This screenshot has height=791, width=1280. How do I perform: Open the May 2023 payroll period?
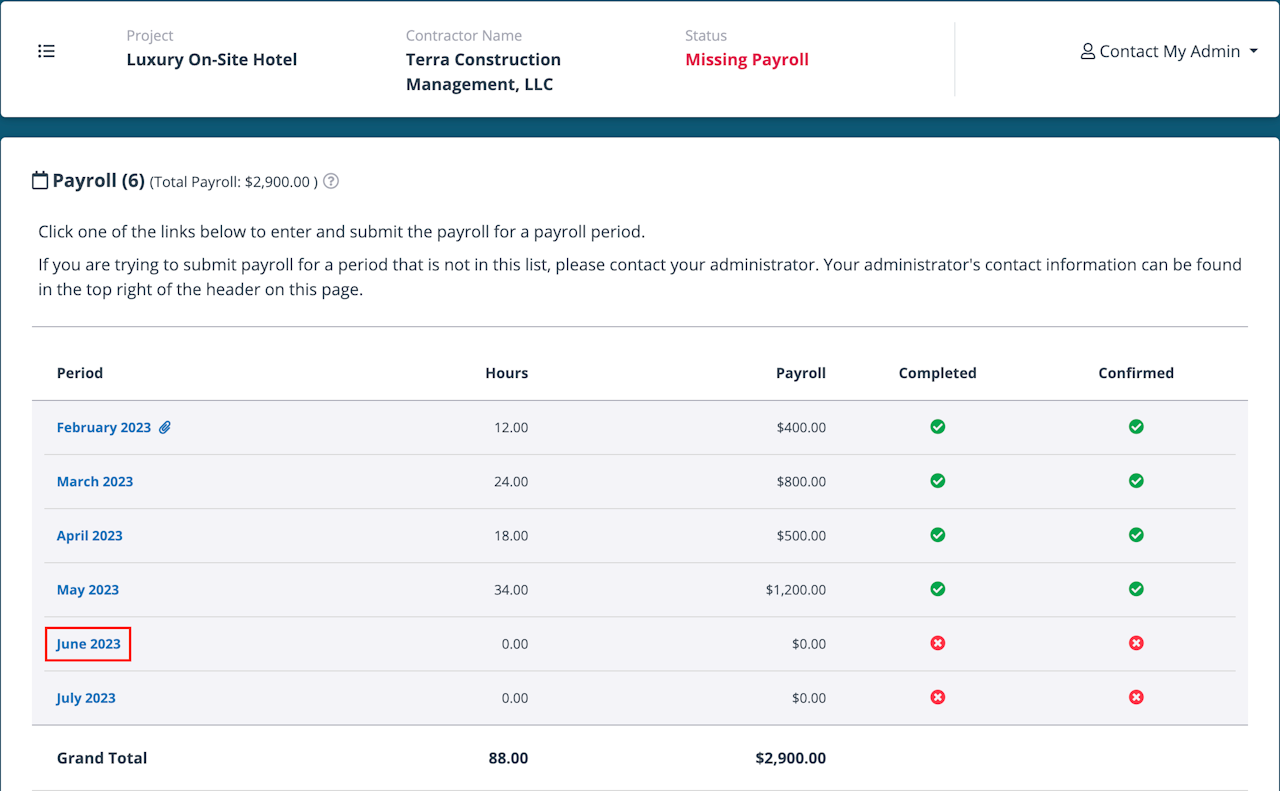tap(87, 590)
